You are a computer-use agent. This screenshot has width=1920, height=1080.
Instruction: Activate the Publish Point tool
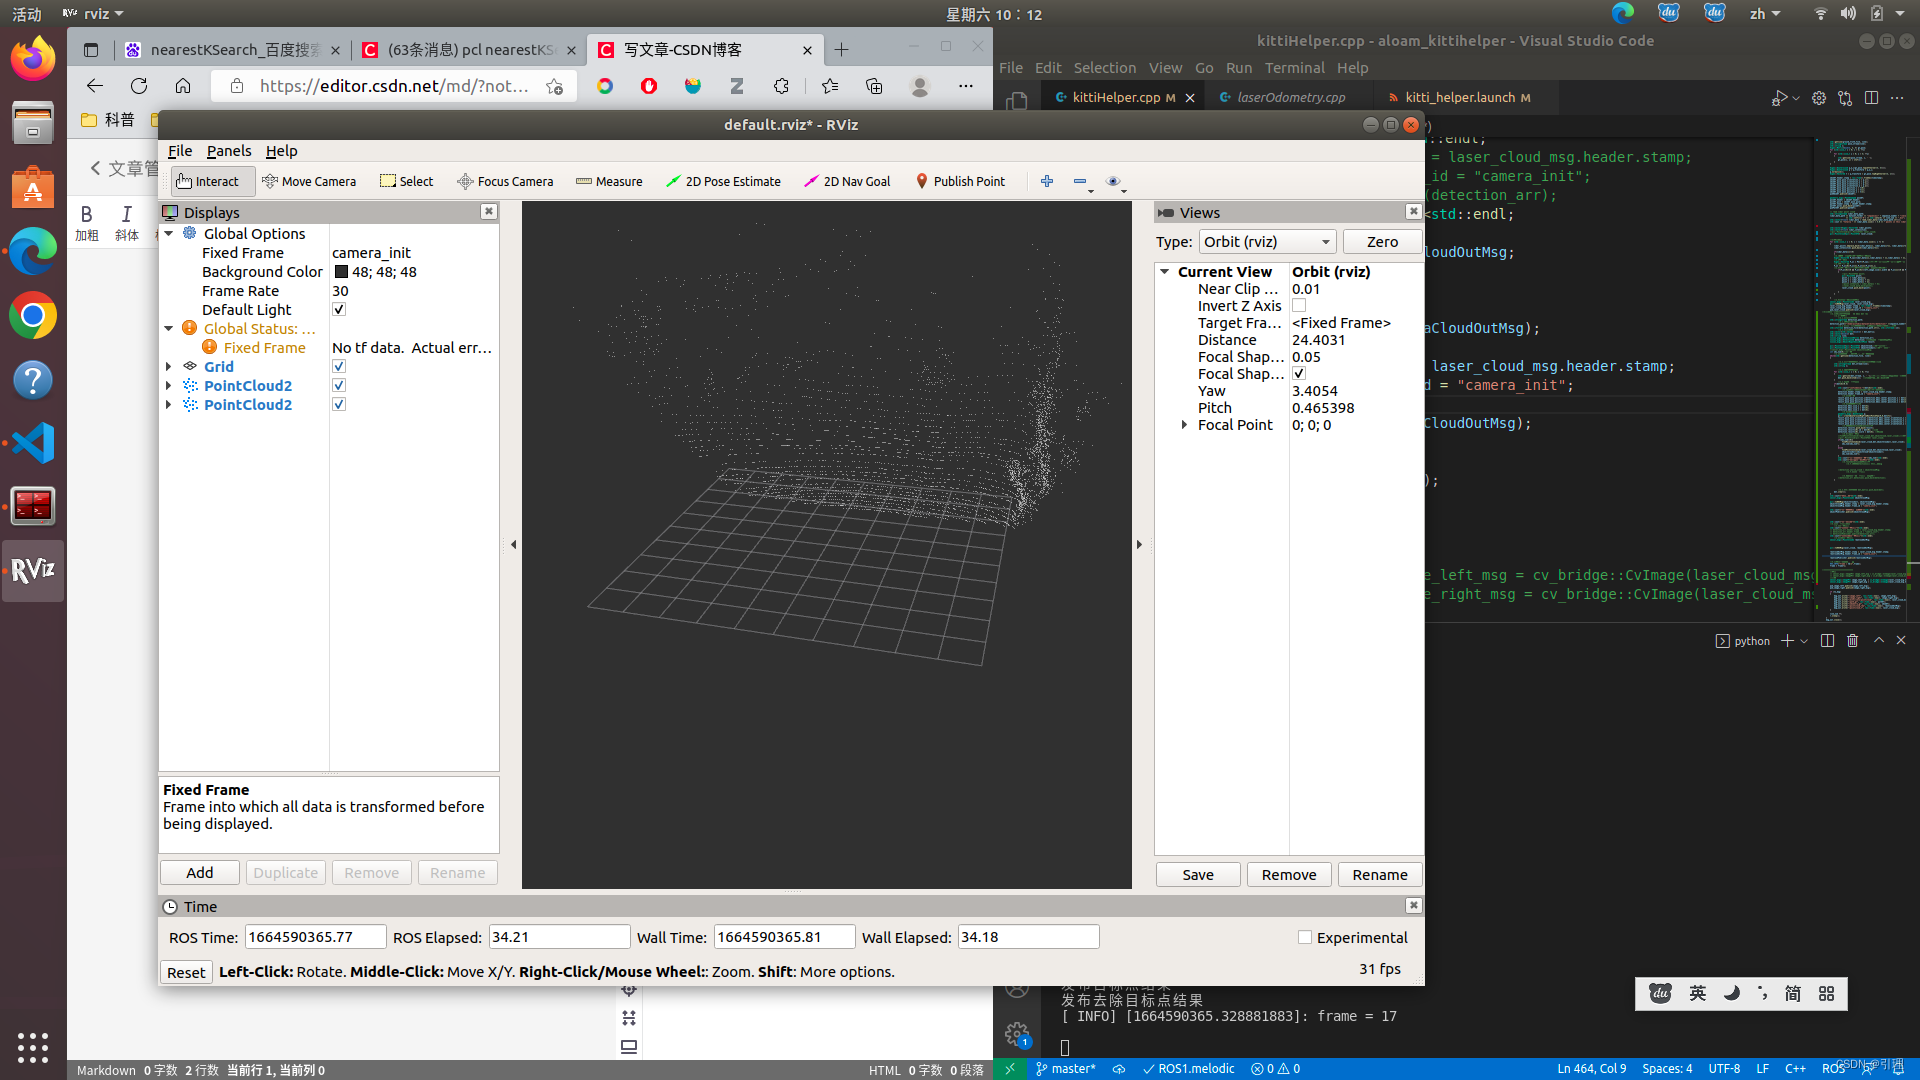coord(959,181)
